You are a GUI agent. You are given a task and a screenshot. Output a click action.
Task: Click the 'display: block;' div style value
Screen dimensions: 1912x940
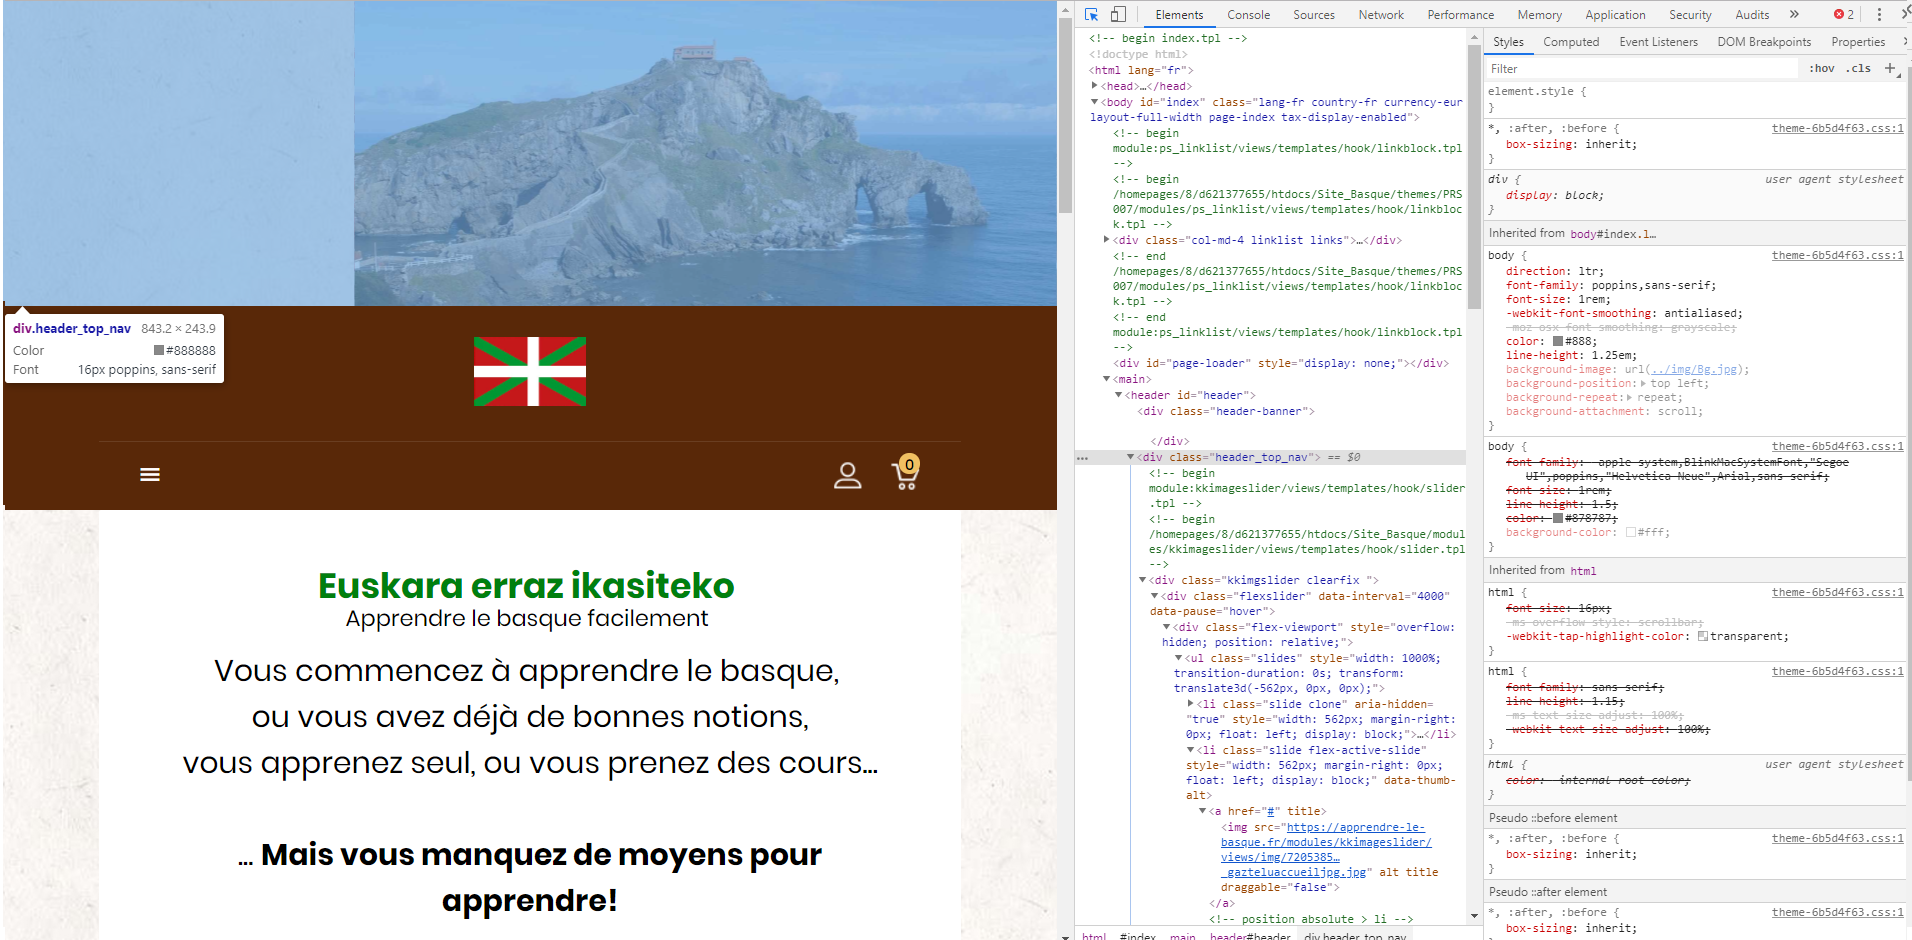[x=1554, y=196]
